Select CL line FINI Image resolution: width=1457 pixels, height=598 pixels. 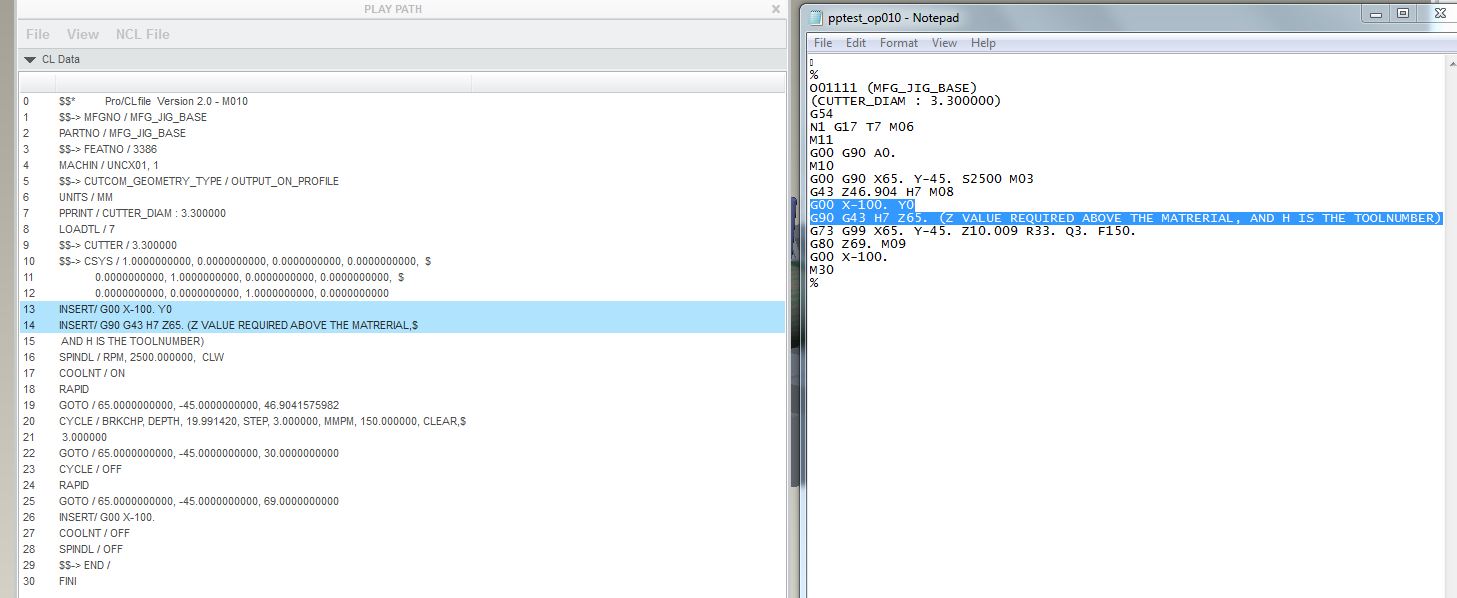tap(402, 581)
